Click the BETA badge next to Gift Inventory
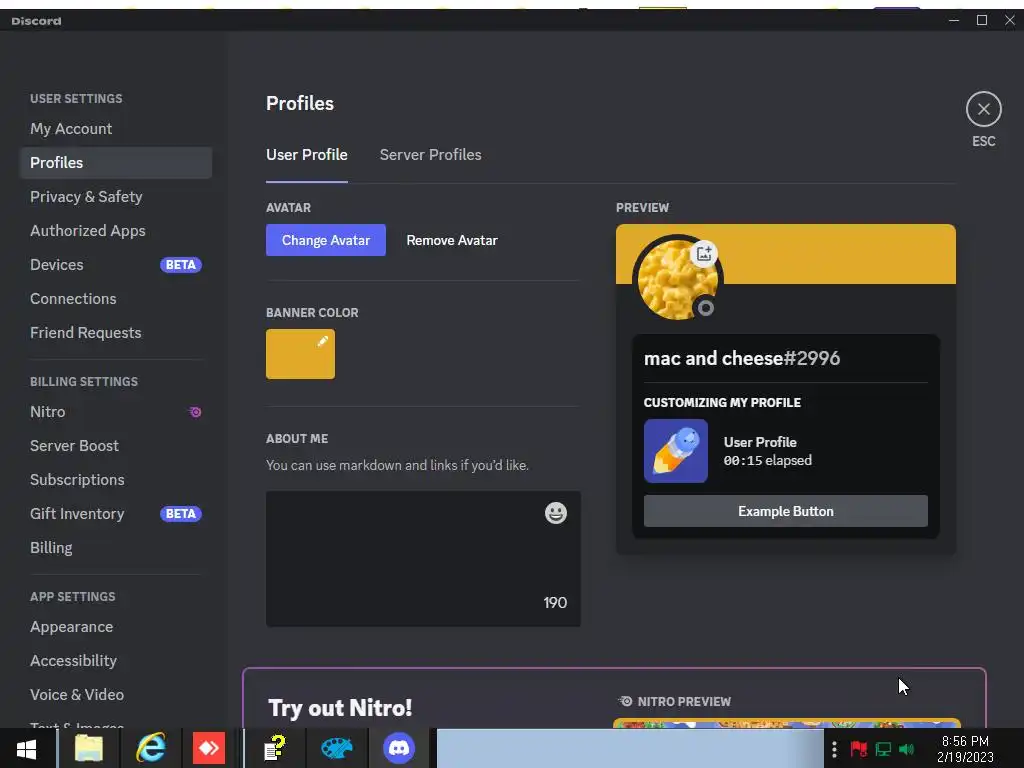This screenshot has height=768, width=1024. pyautogui.click(x=181, y=514)
